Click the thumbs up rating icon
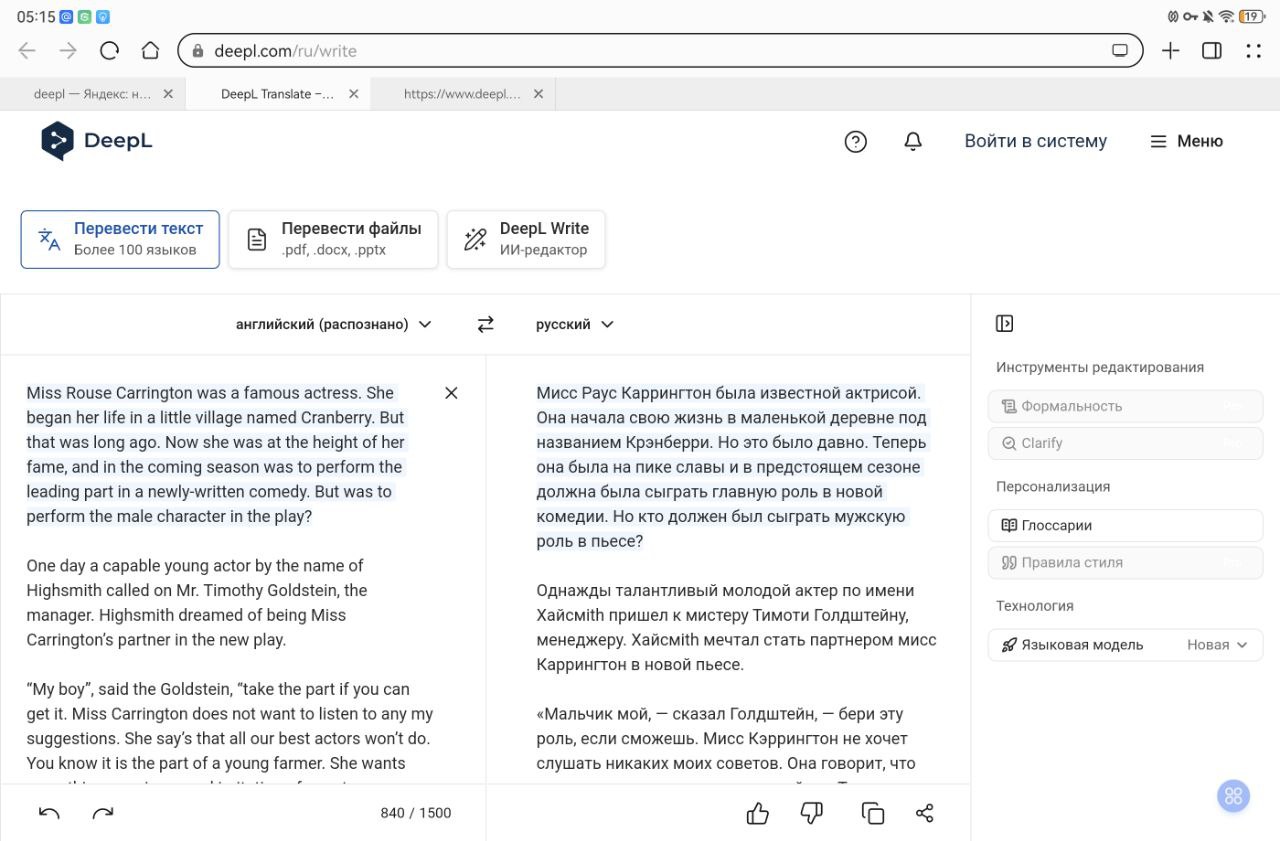Viewport: 1280px width, 841px height. (758, 813)
